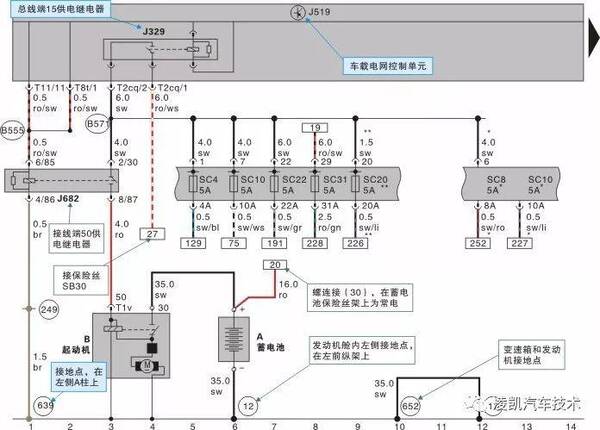Click the '8/87' relay pin label
Viewport: 600px width, 430px height.
tap(128, 200)
